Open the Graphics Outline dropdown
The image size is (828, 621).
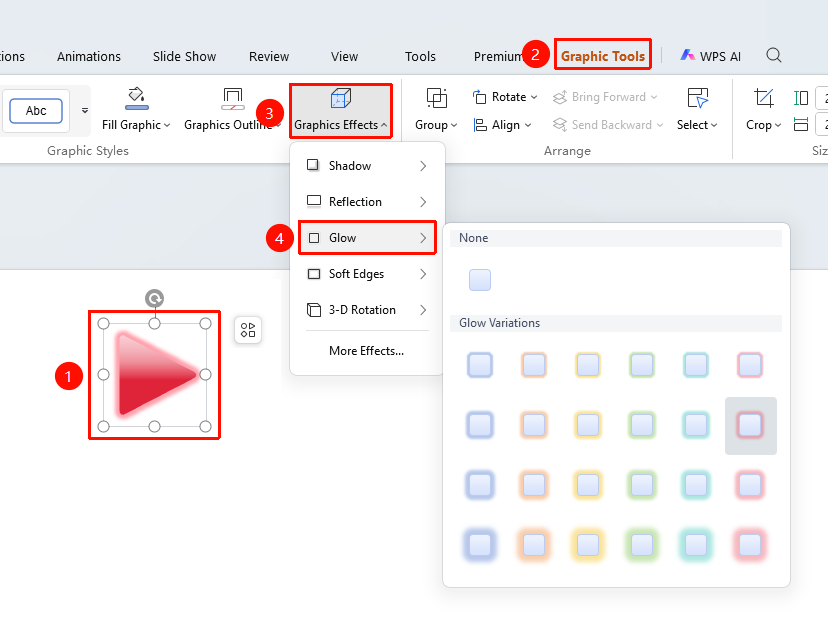pos(232,110)
